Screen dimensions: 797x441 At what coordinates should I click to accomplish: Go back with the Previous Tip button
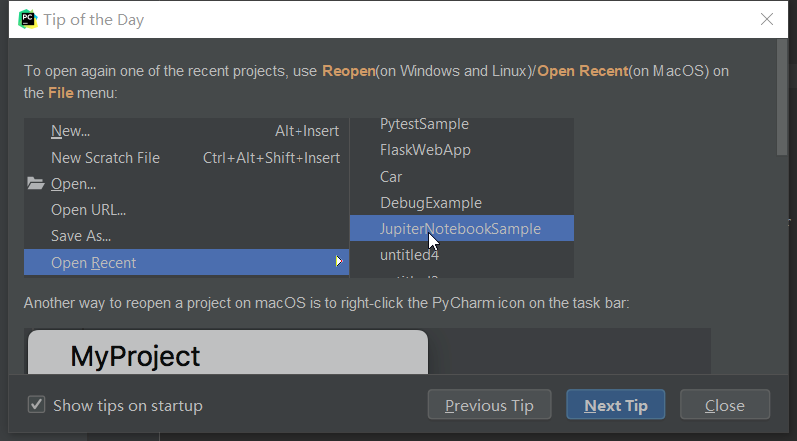point(489,405)
